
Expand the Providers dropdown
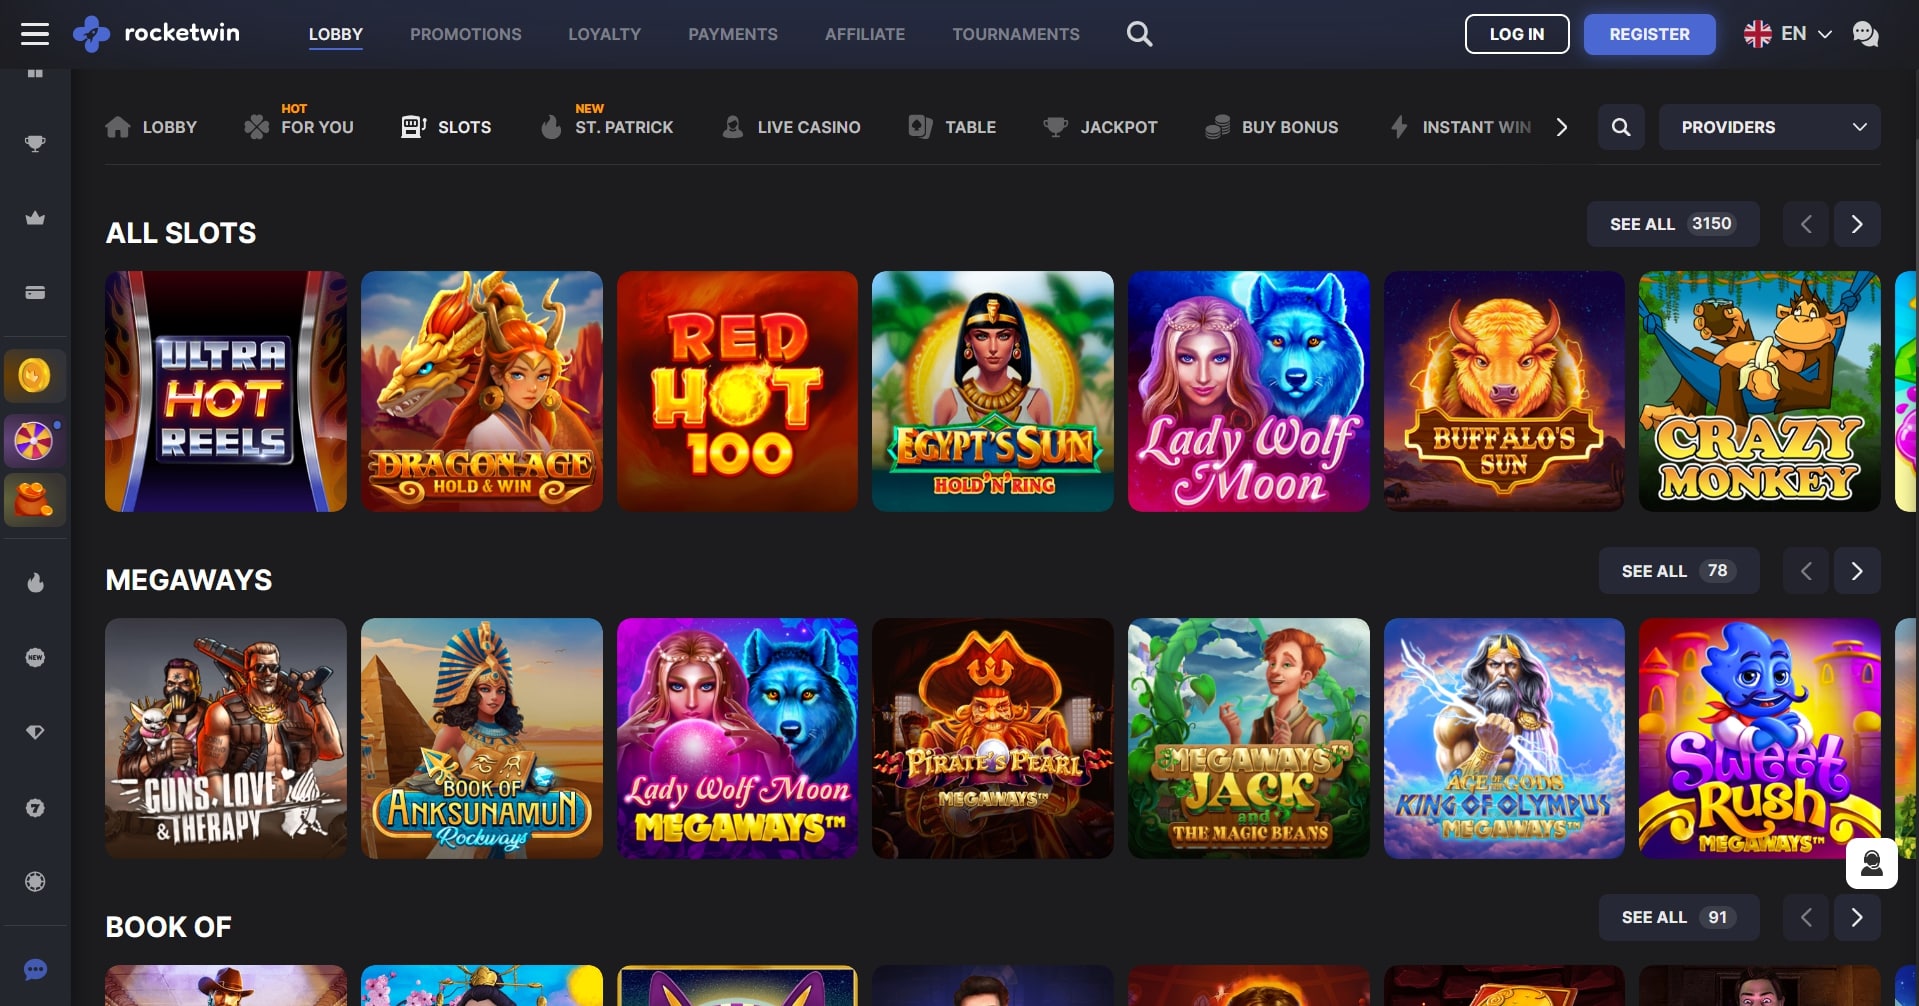(x=1769, y=127)
